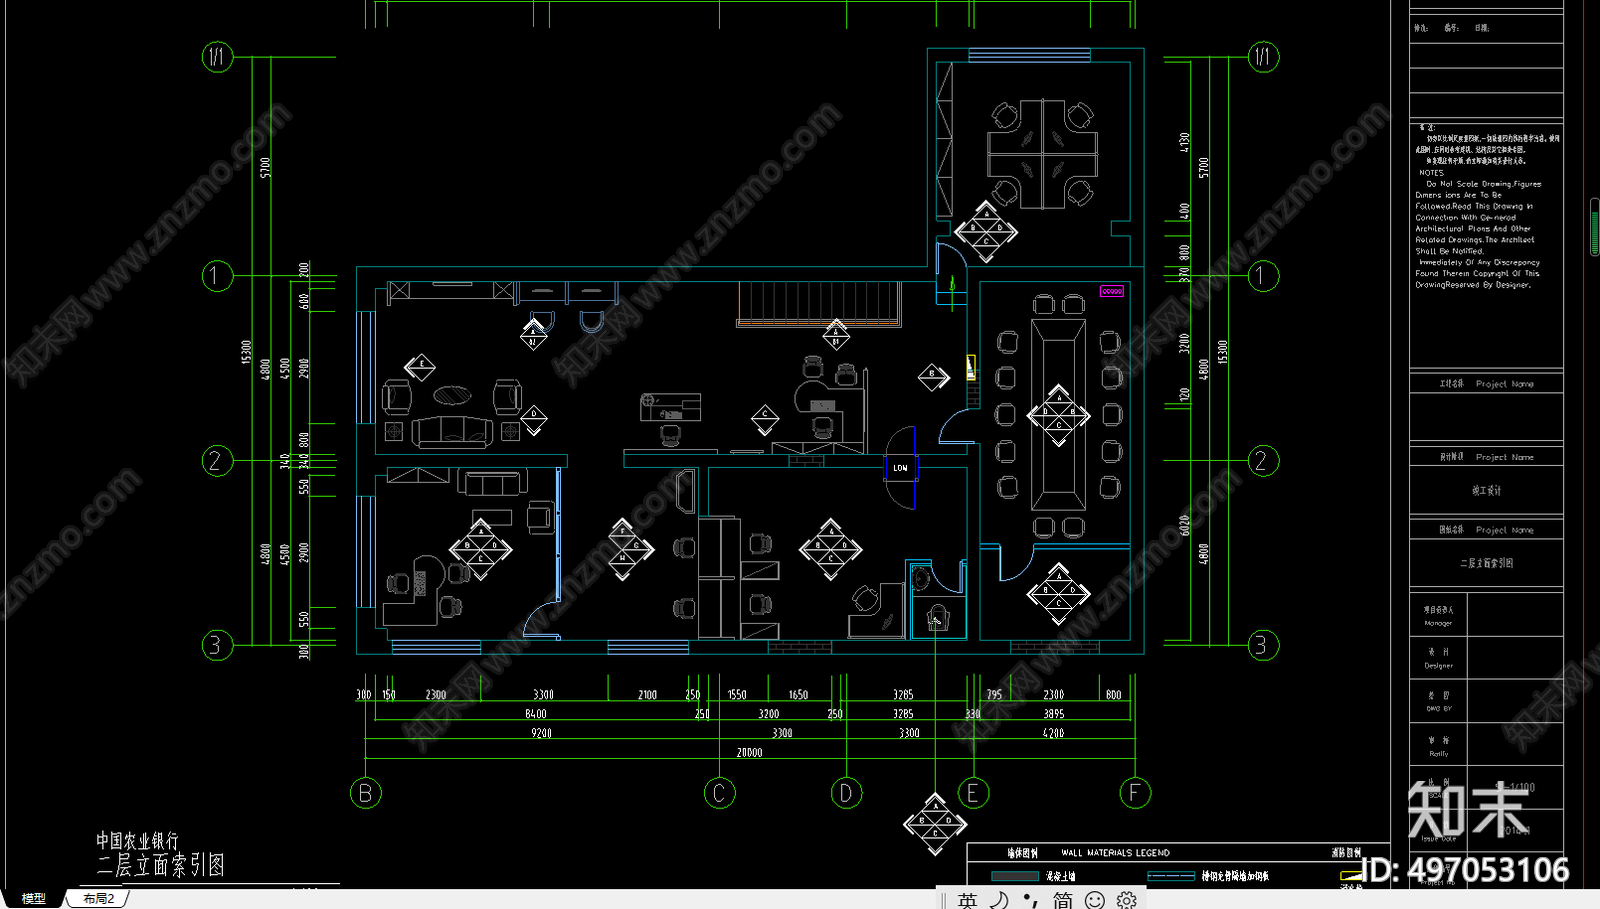Select the Manager label in title block
Image resolution: width=1600 pixels, height=909 pixels.
click(1438, 623)
